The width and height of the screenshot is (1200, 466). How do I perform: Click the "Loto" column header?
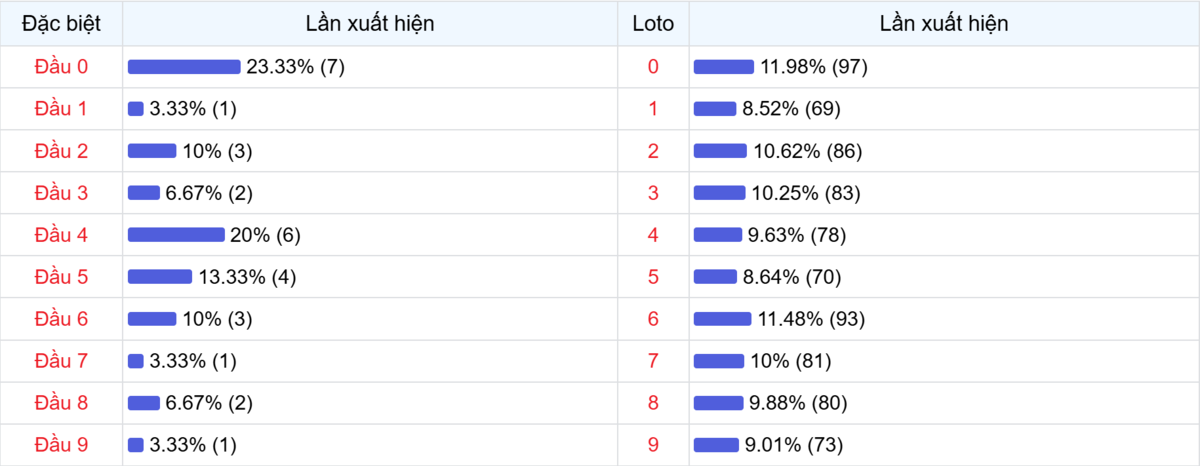(x=653, y=24)
